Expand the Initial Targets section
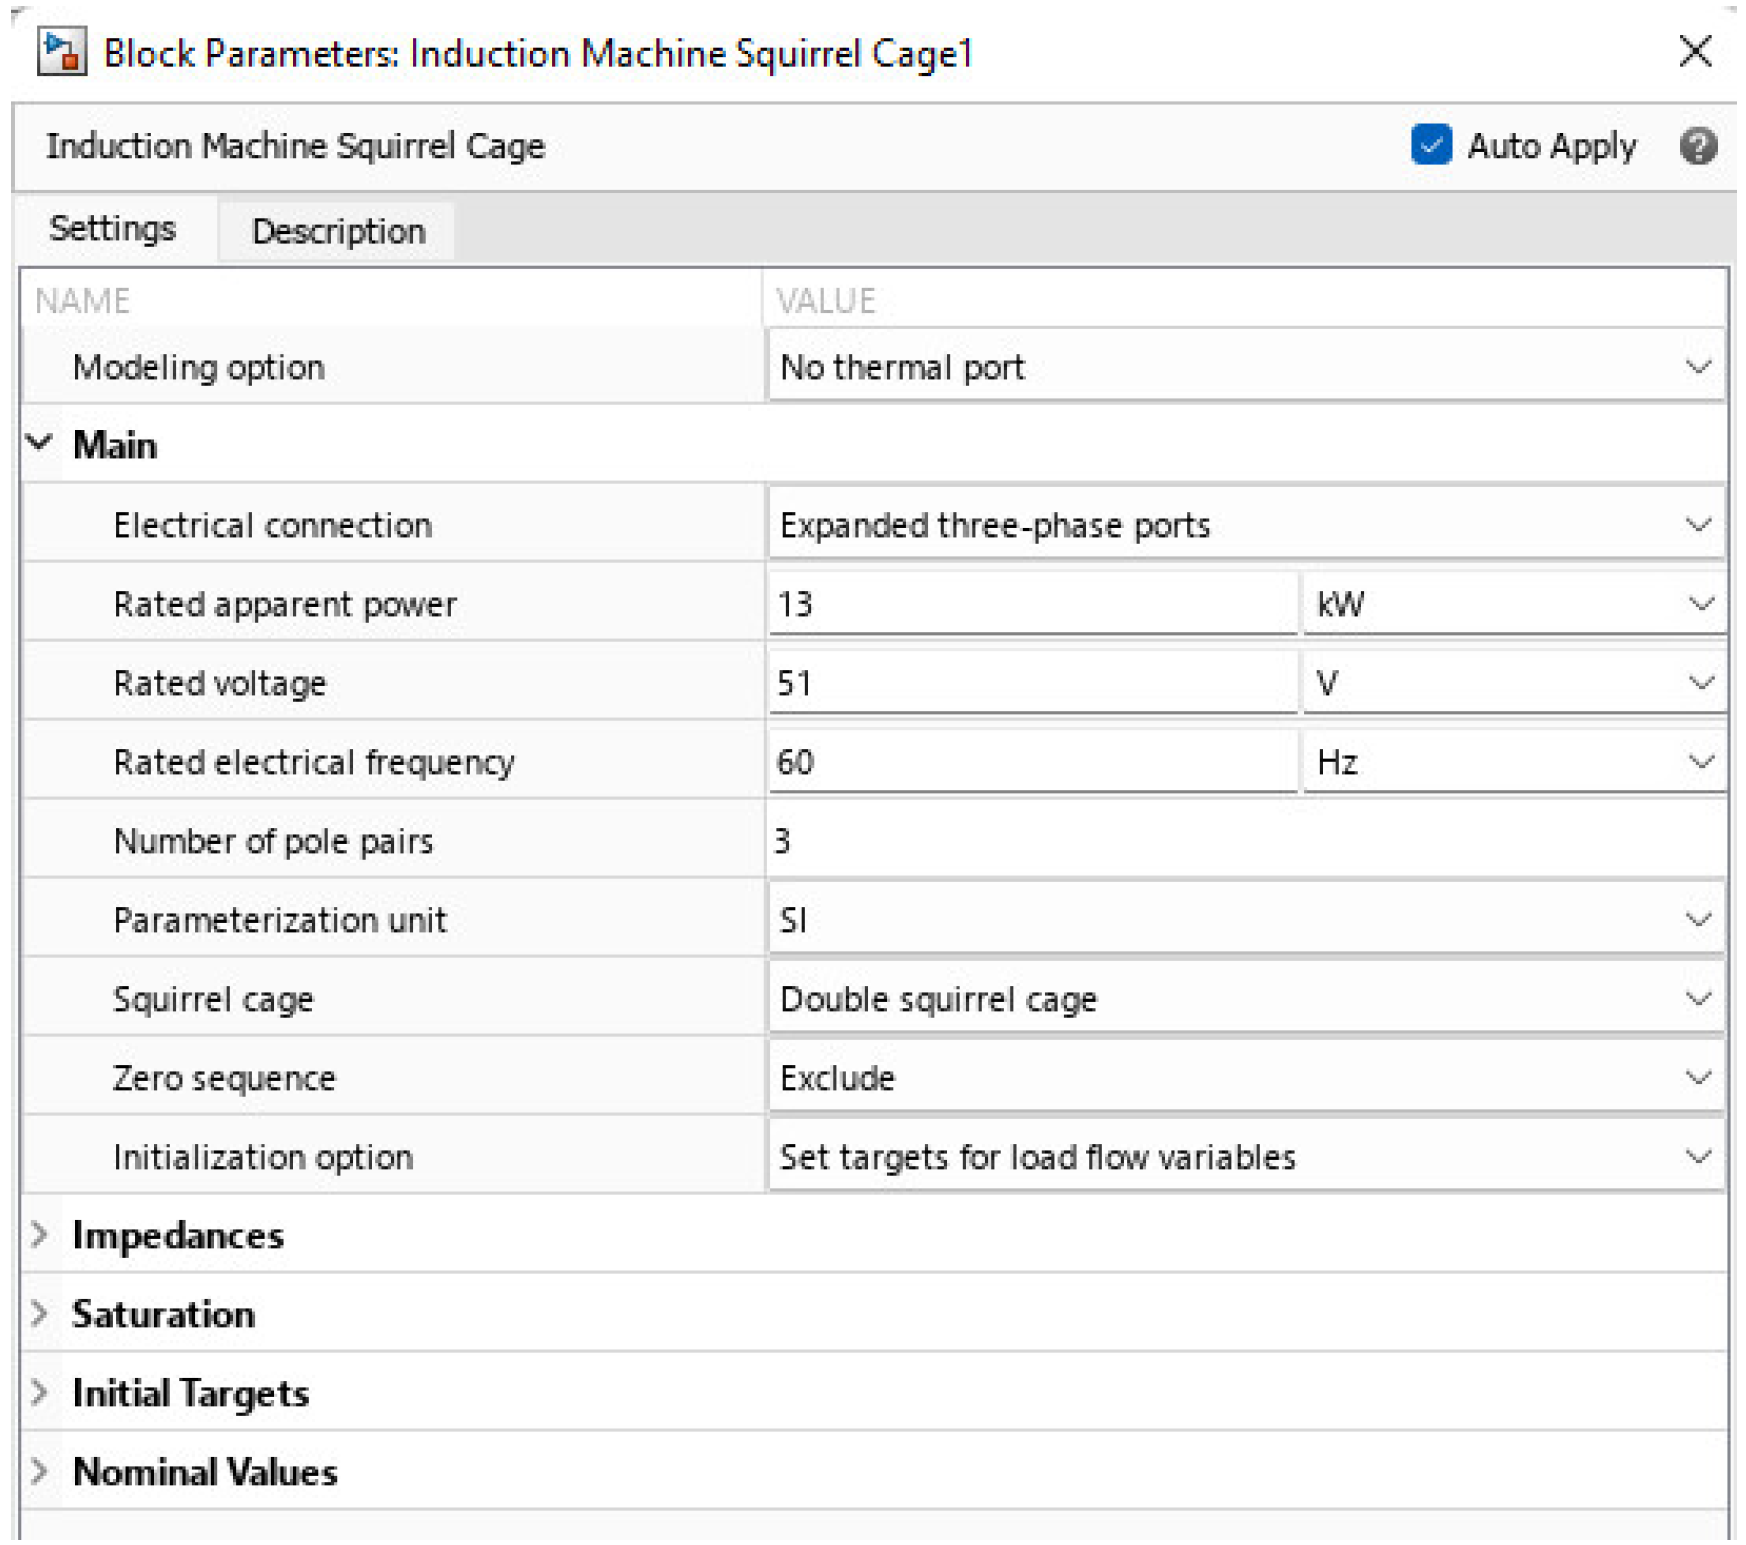The height and width of the screenshot is (1545, 1746). click(40, 1392)
